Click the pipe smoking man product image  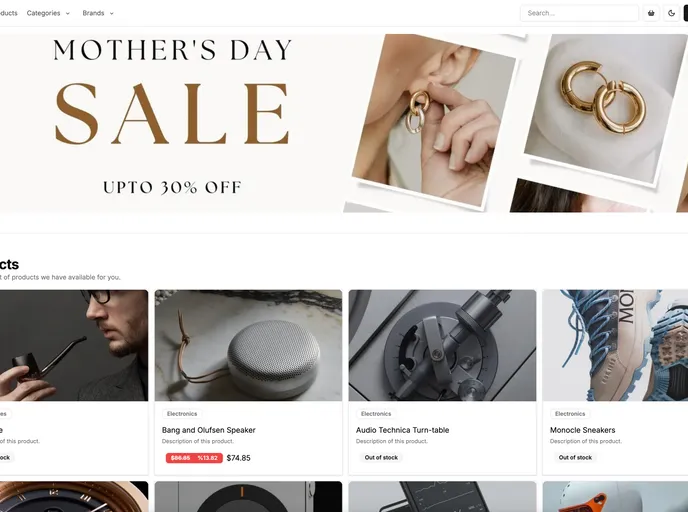click(74, 345)
